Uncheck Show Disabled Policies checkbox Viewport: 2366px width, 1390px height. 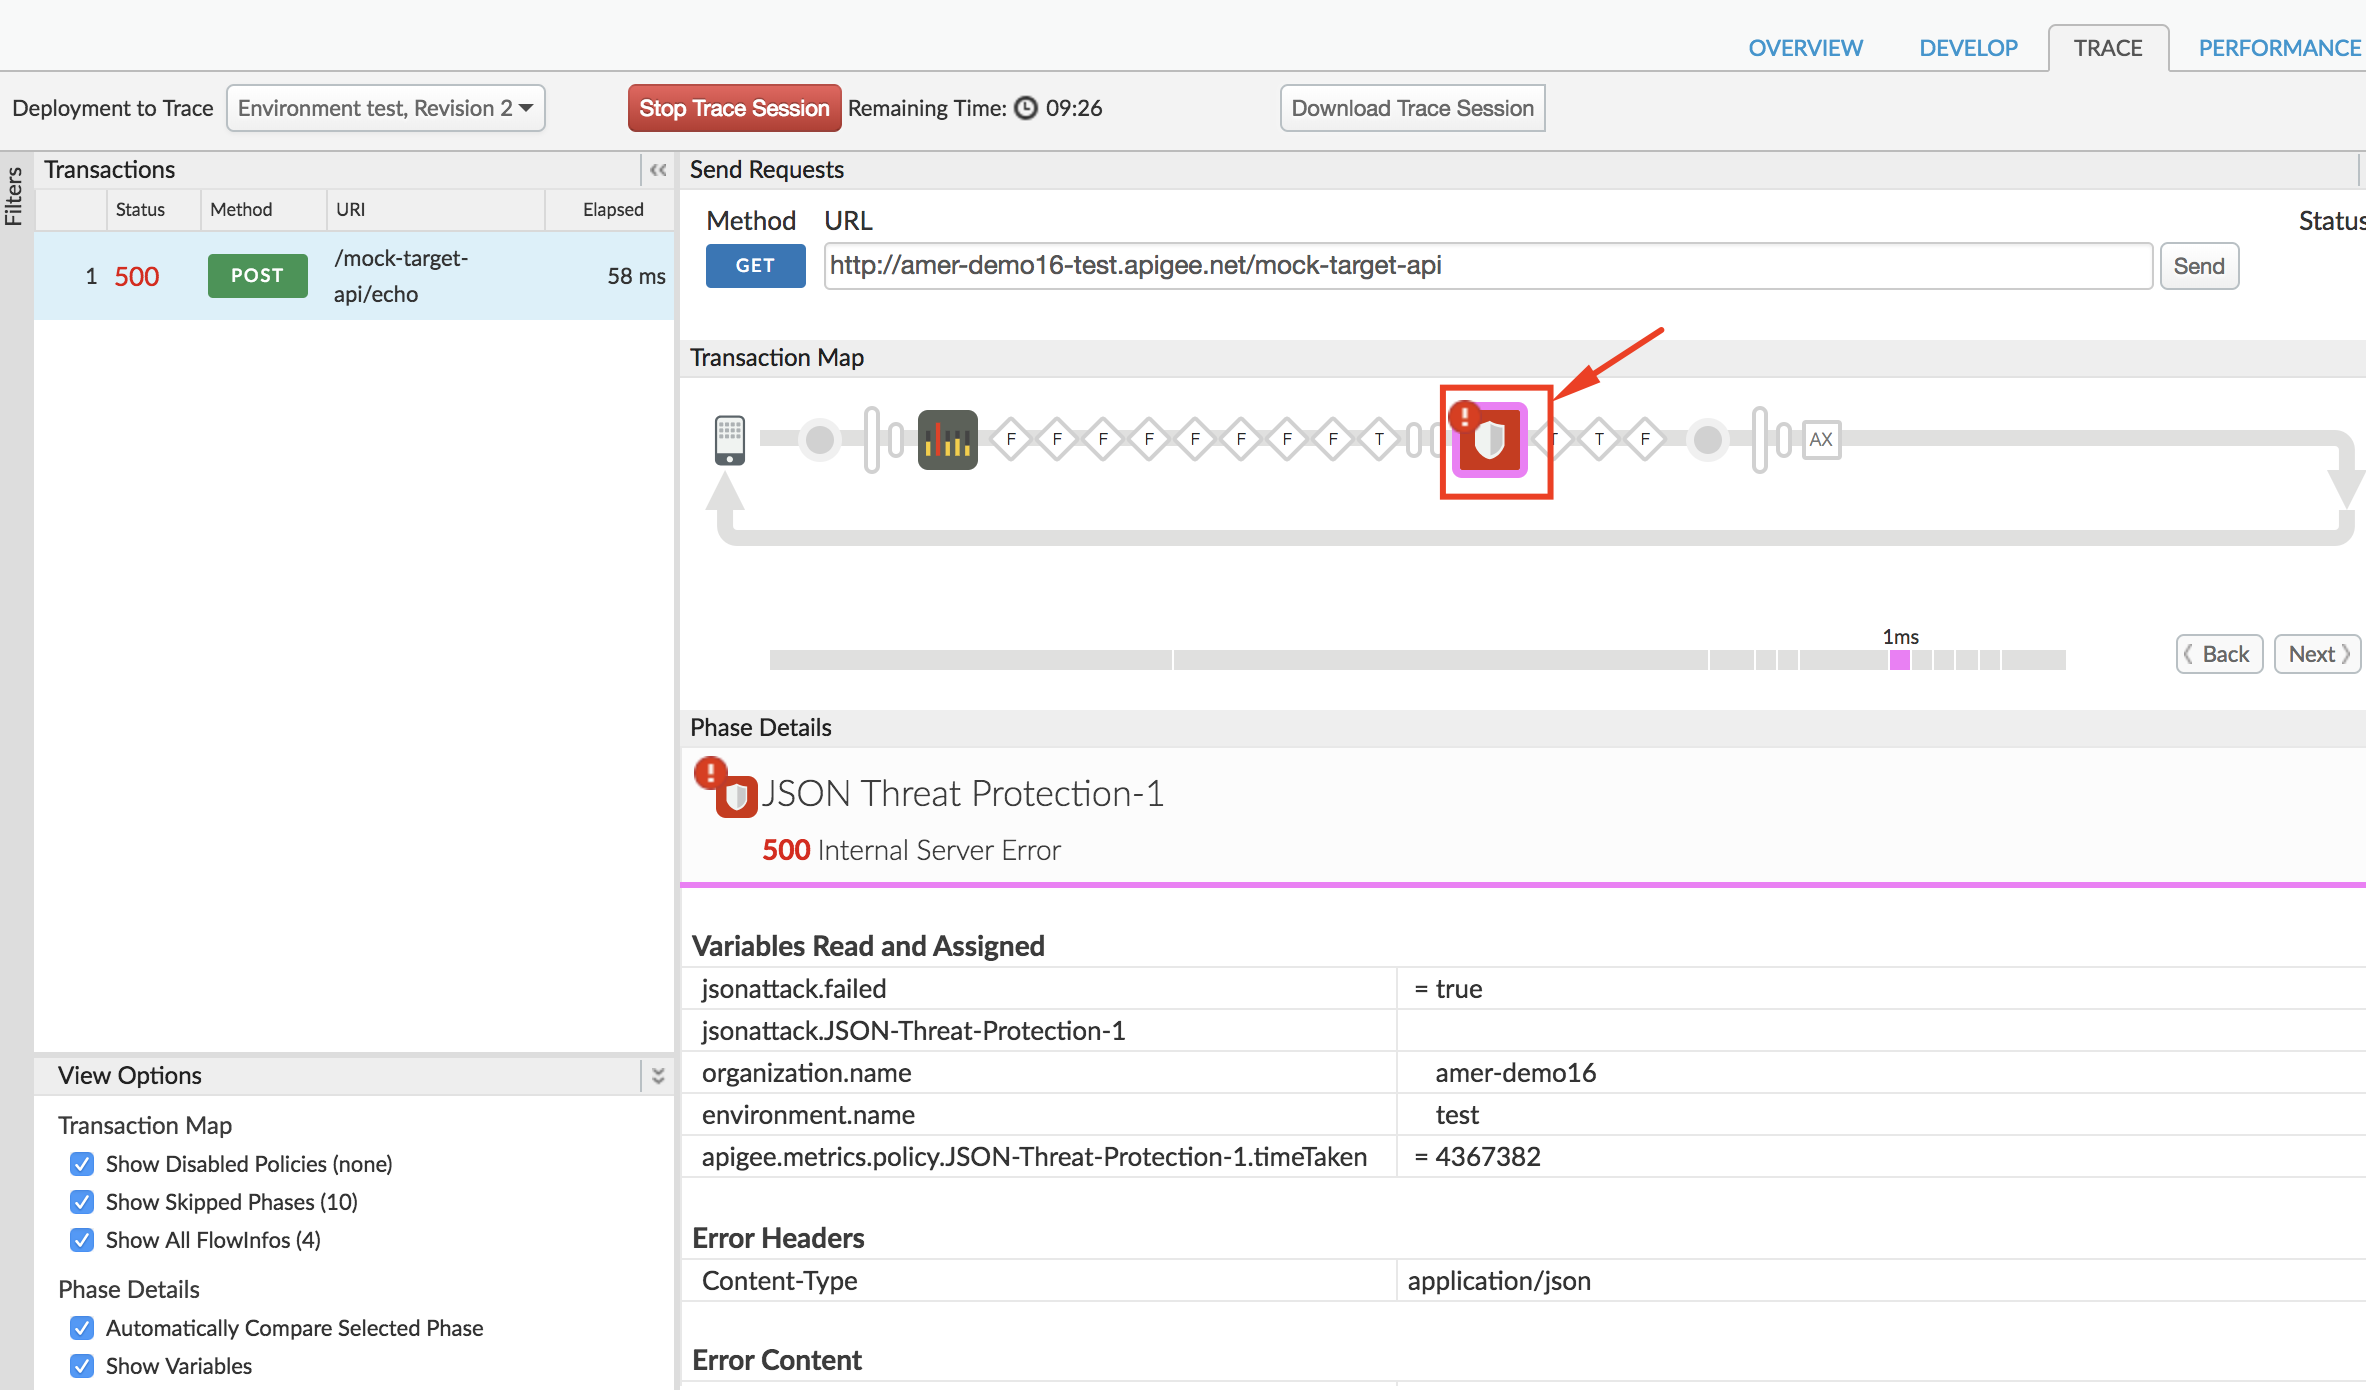click(82, 1164)
